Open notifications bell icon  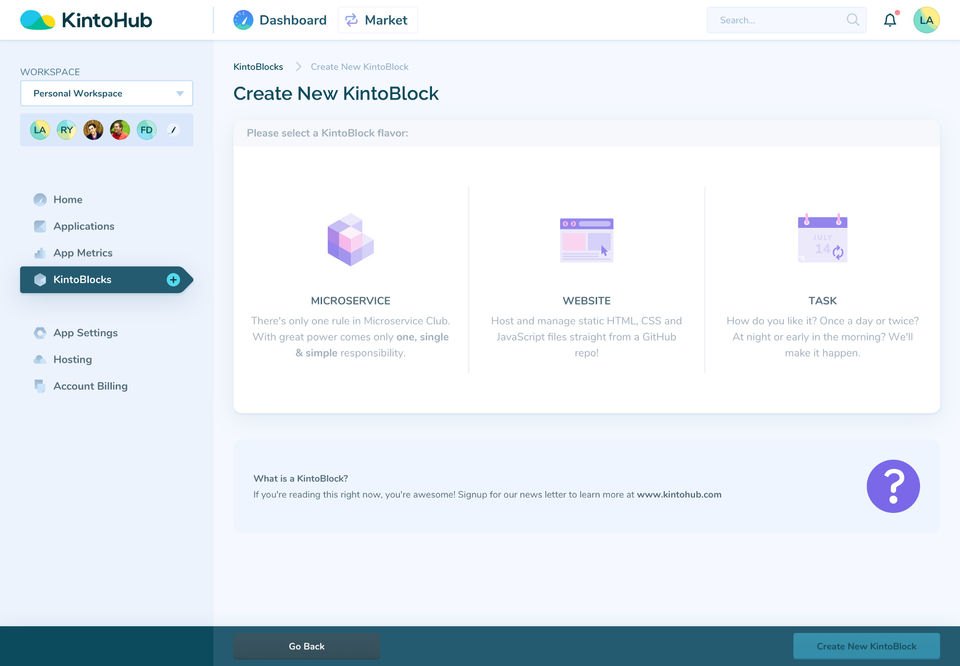890,20
